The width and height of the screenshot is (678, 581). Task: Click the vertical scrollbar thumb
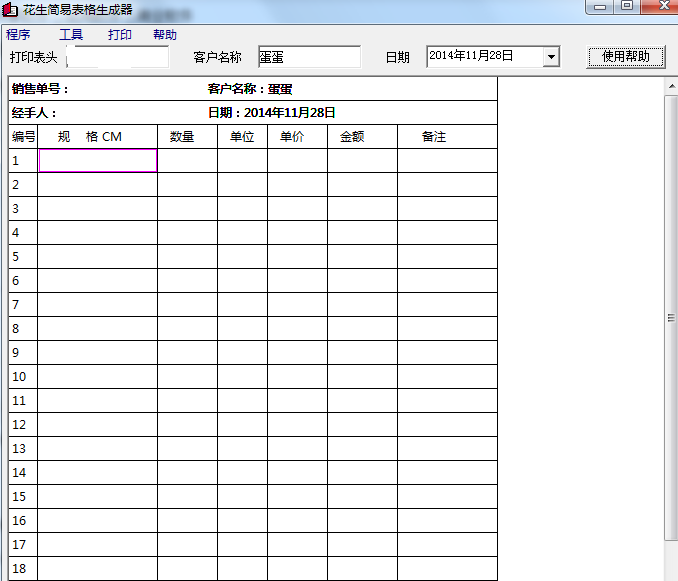click(671, 318)
